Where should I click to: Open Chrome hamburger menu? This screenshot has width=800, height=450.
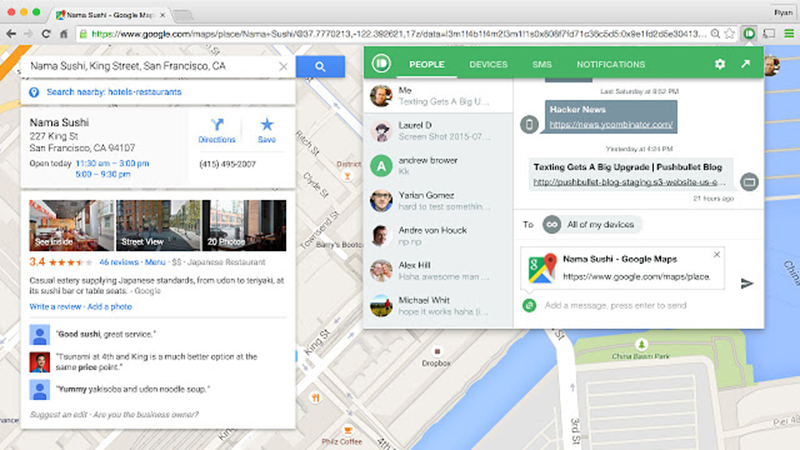[x=789, y=34]
